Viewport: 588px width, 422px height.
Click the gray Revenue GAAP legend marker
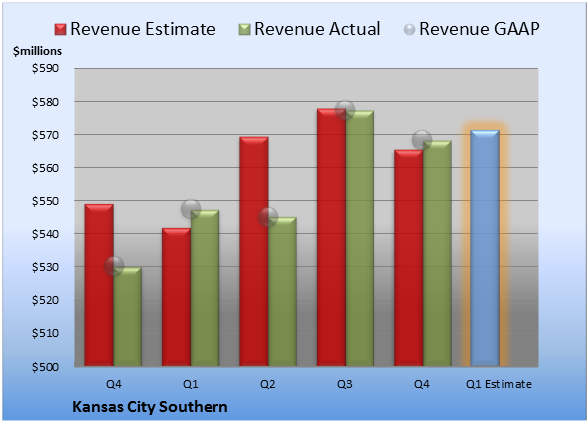[409, 30]
